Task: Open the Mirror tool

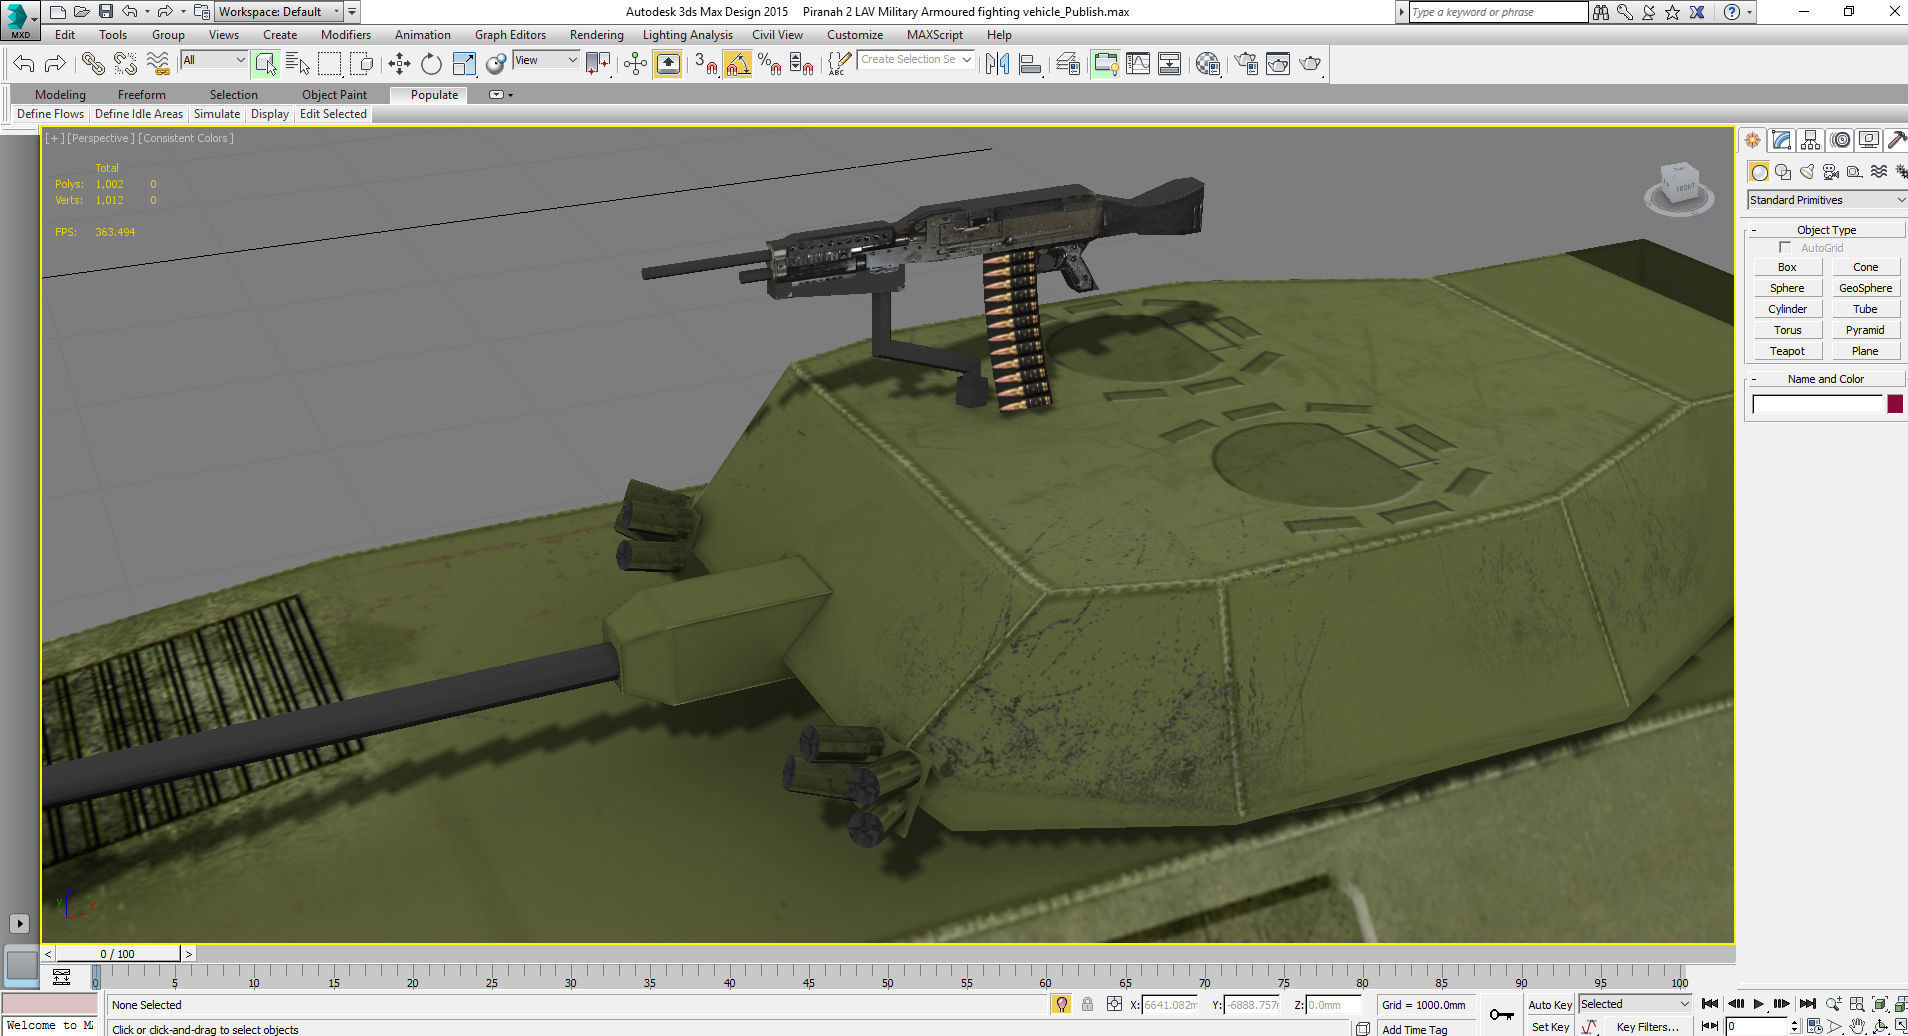Action: [x=997, y=64]
